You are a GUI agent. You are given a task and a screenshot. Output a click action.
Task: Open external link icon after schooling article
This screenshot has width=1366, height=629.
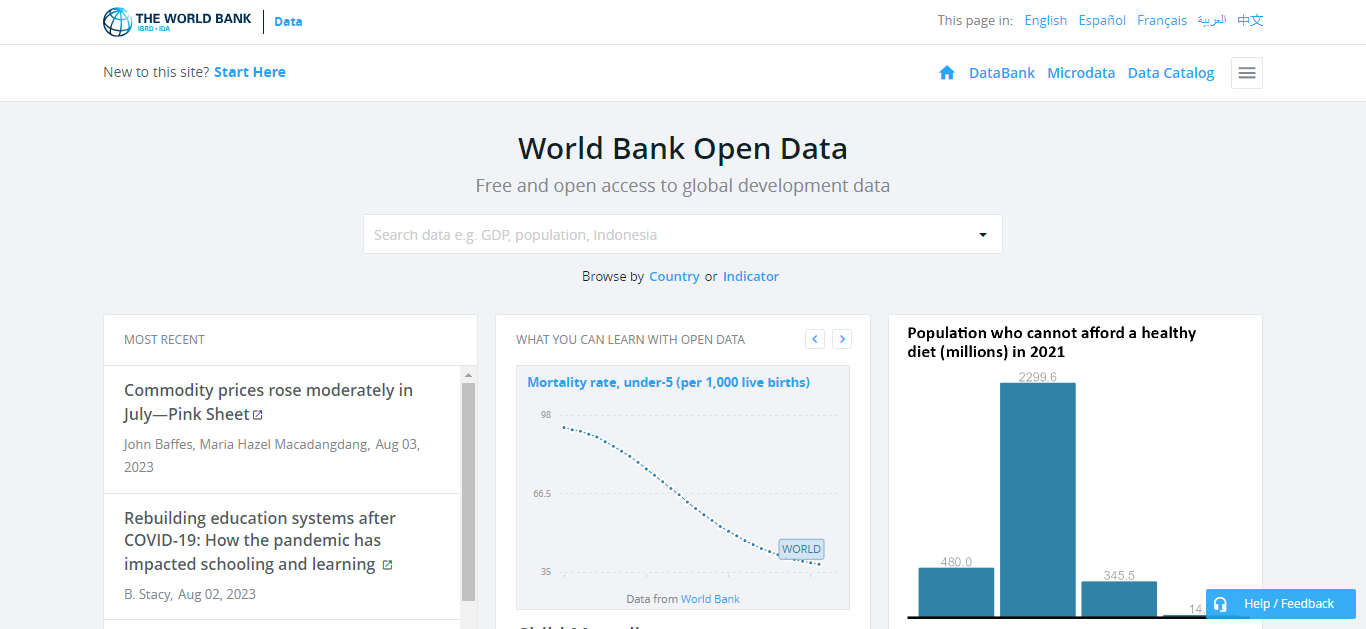(x=387, y=565)
